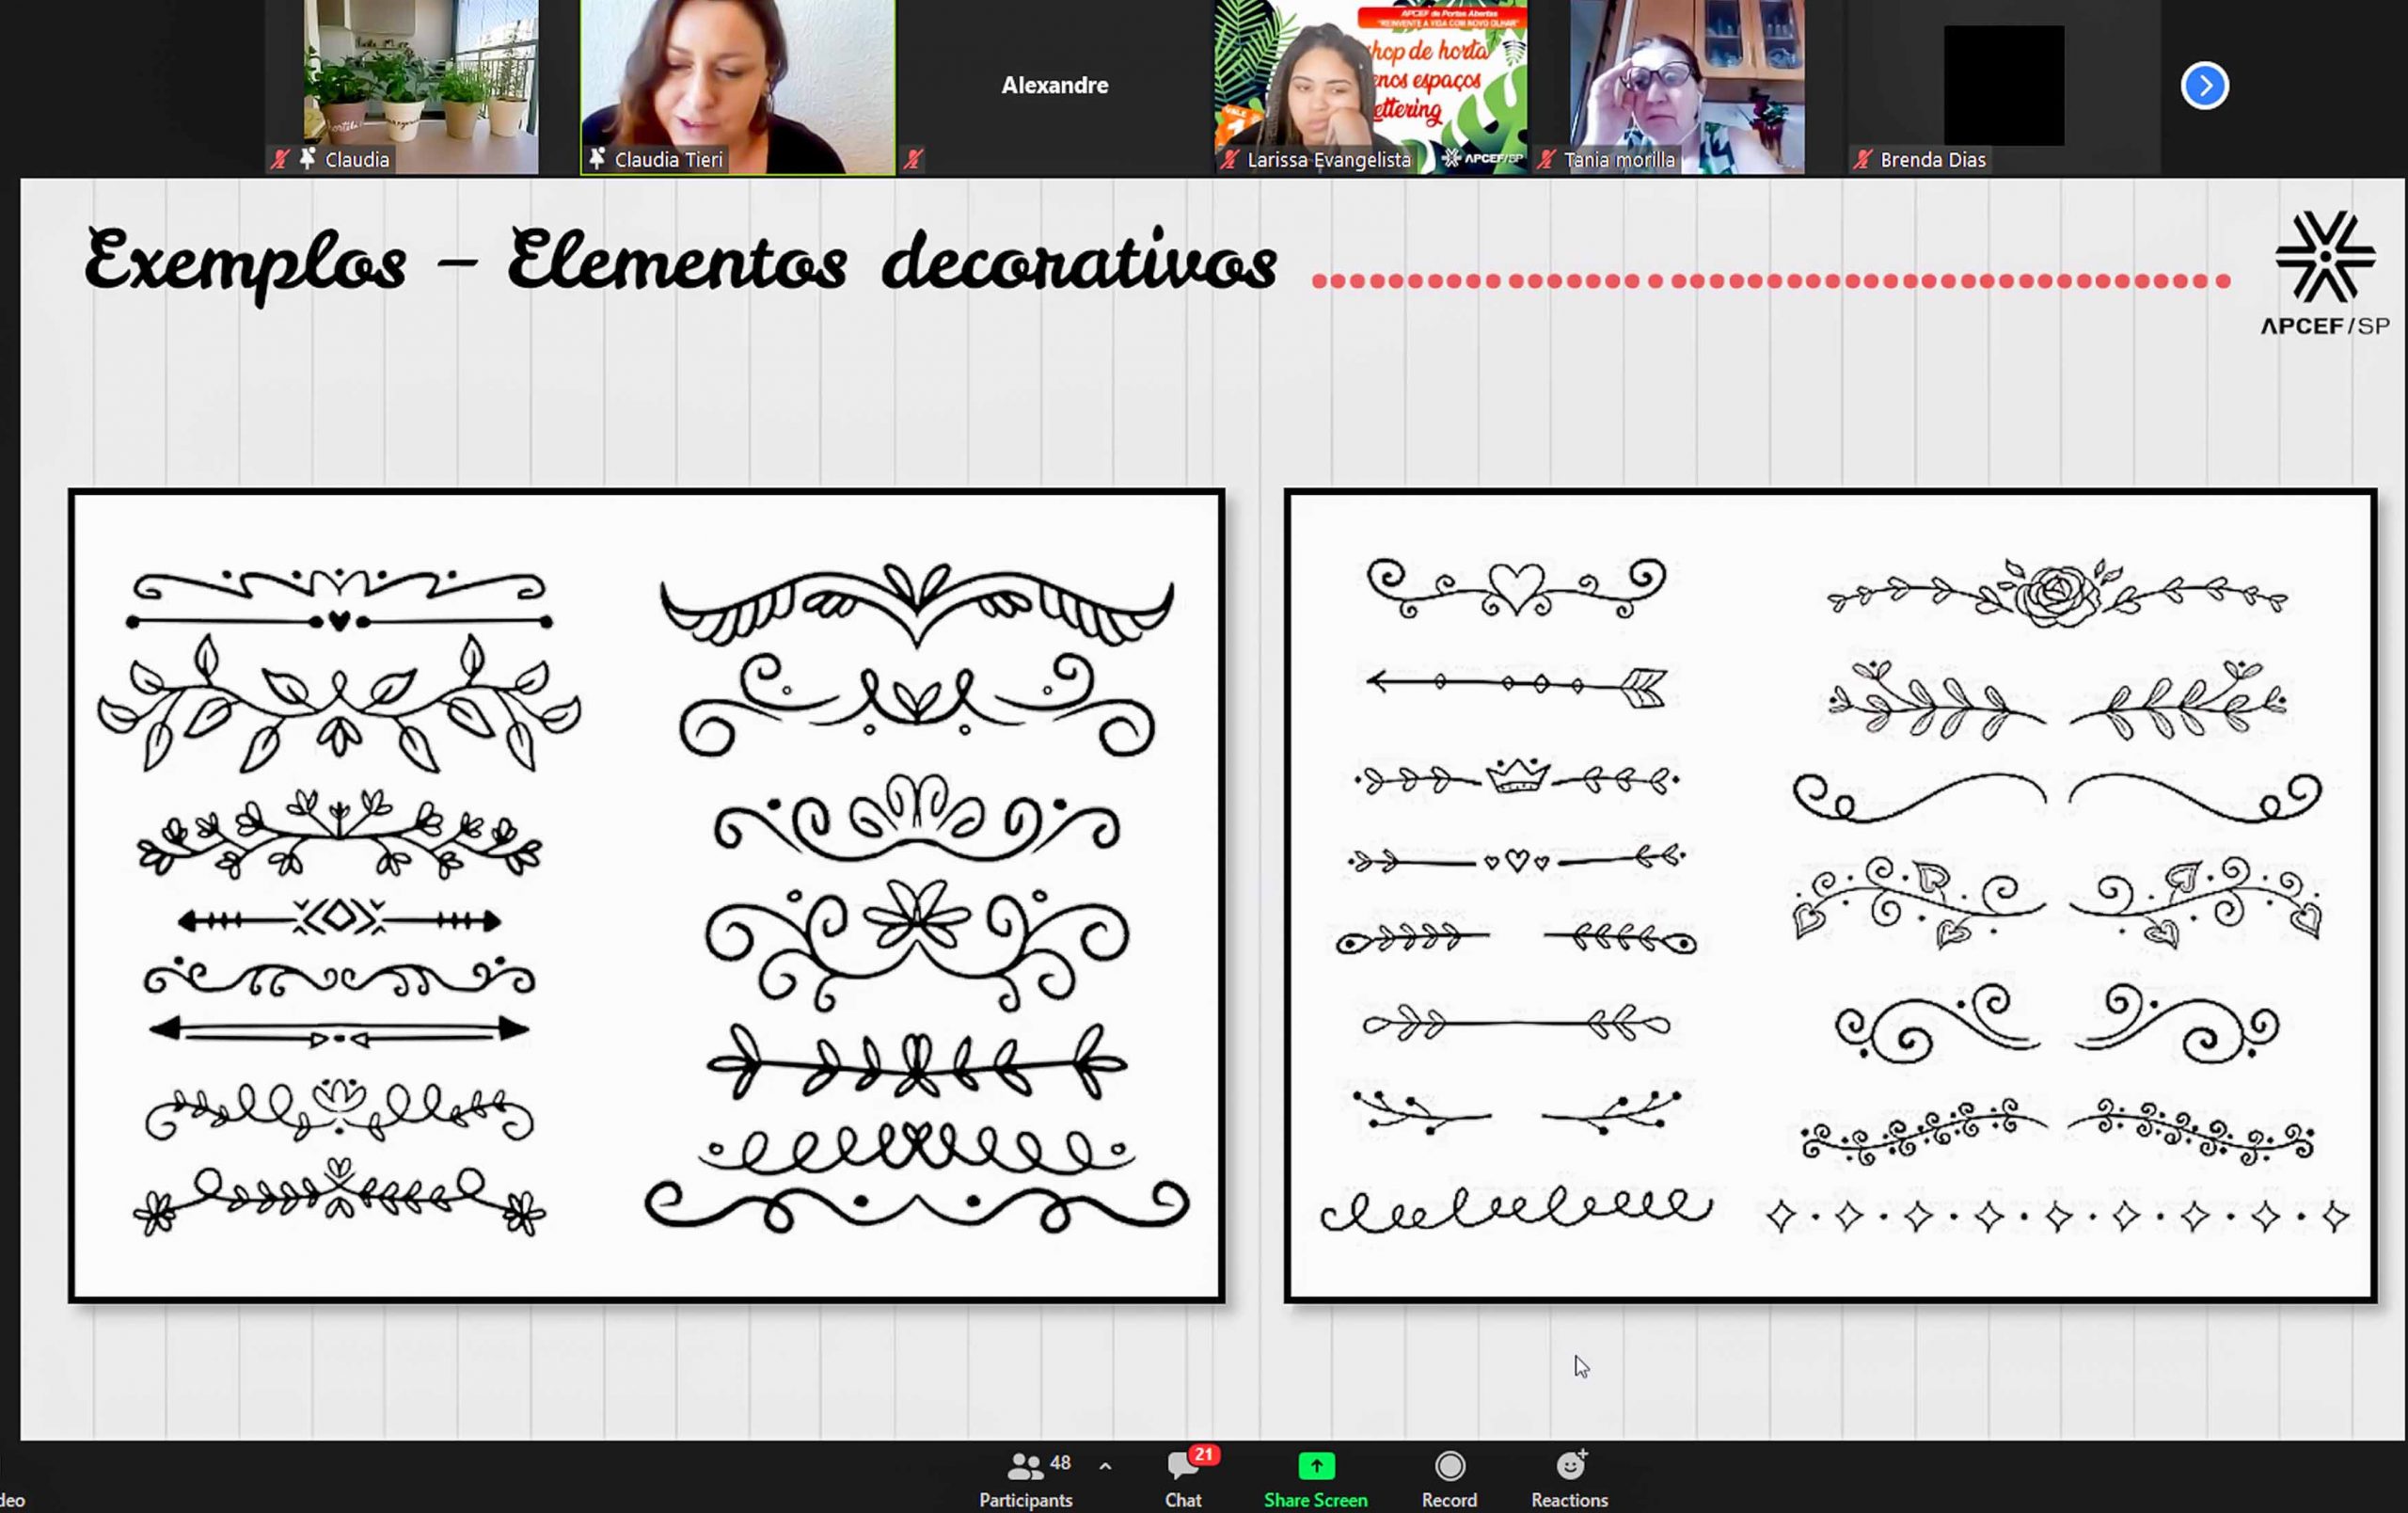Show next participants with blue arrow
2408x1513 pixels.
pyautogui.click(x=2204, y=86)
